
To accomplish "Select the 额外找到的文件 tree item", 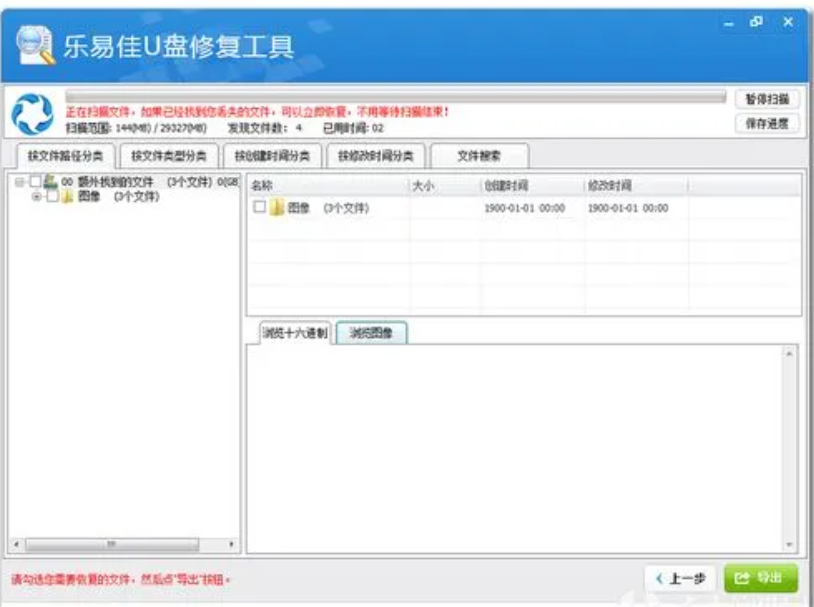I will [x=150, y=182].
